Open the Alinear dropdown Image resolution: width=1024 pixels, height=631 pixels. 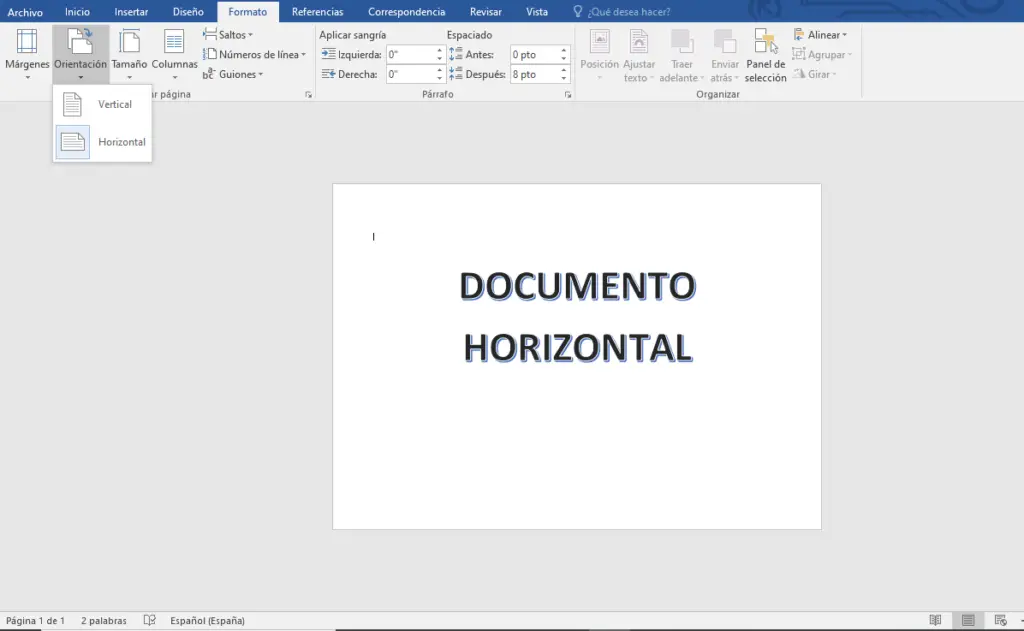pyautogui.click(x=822, y=34)
